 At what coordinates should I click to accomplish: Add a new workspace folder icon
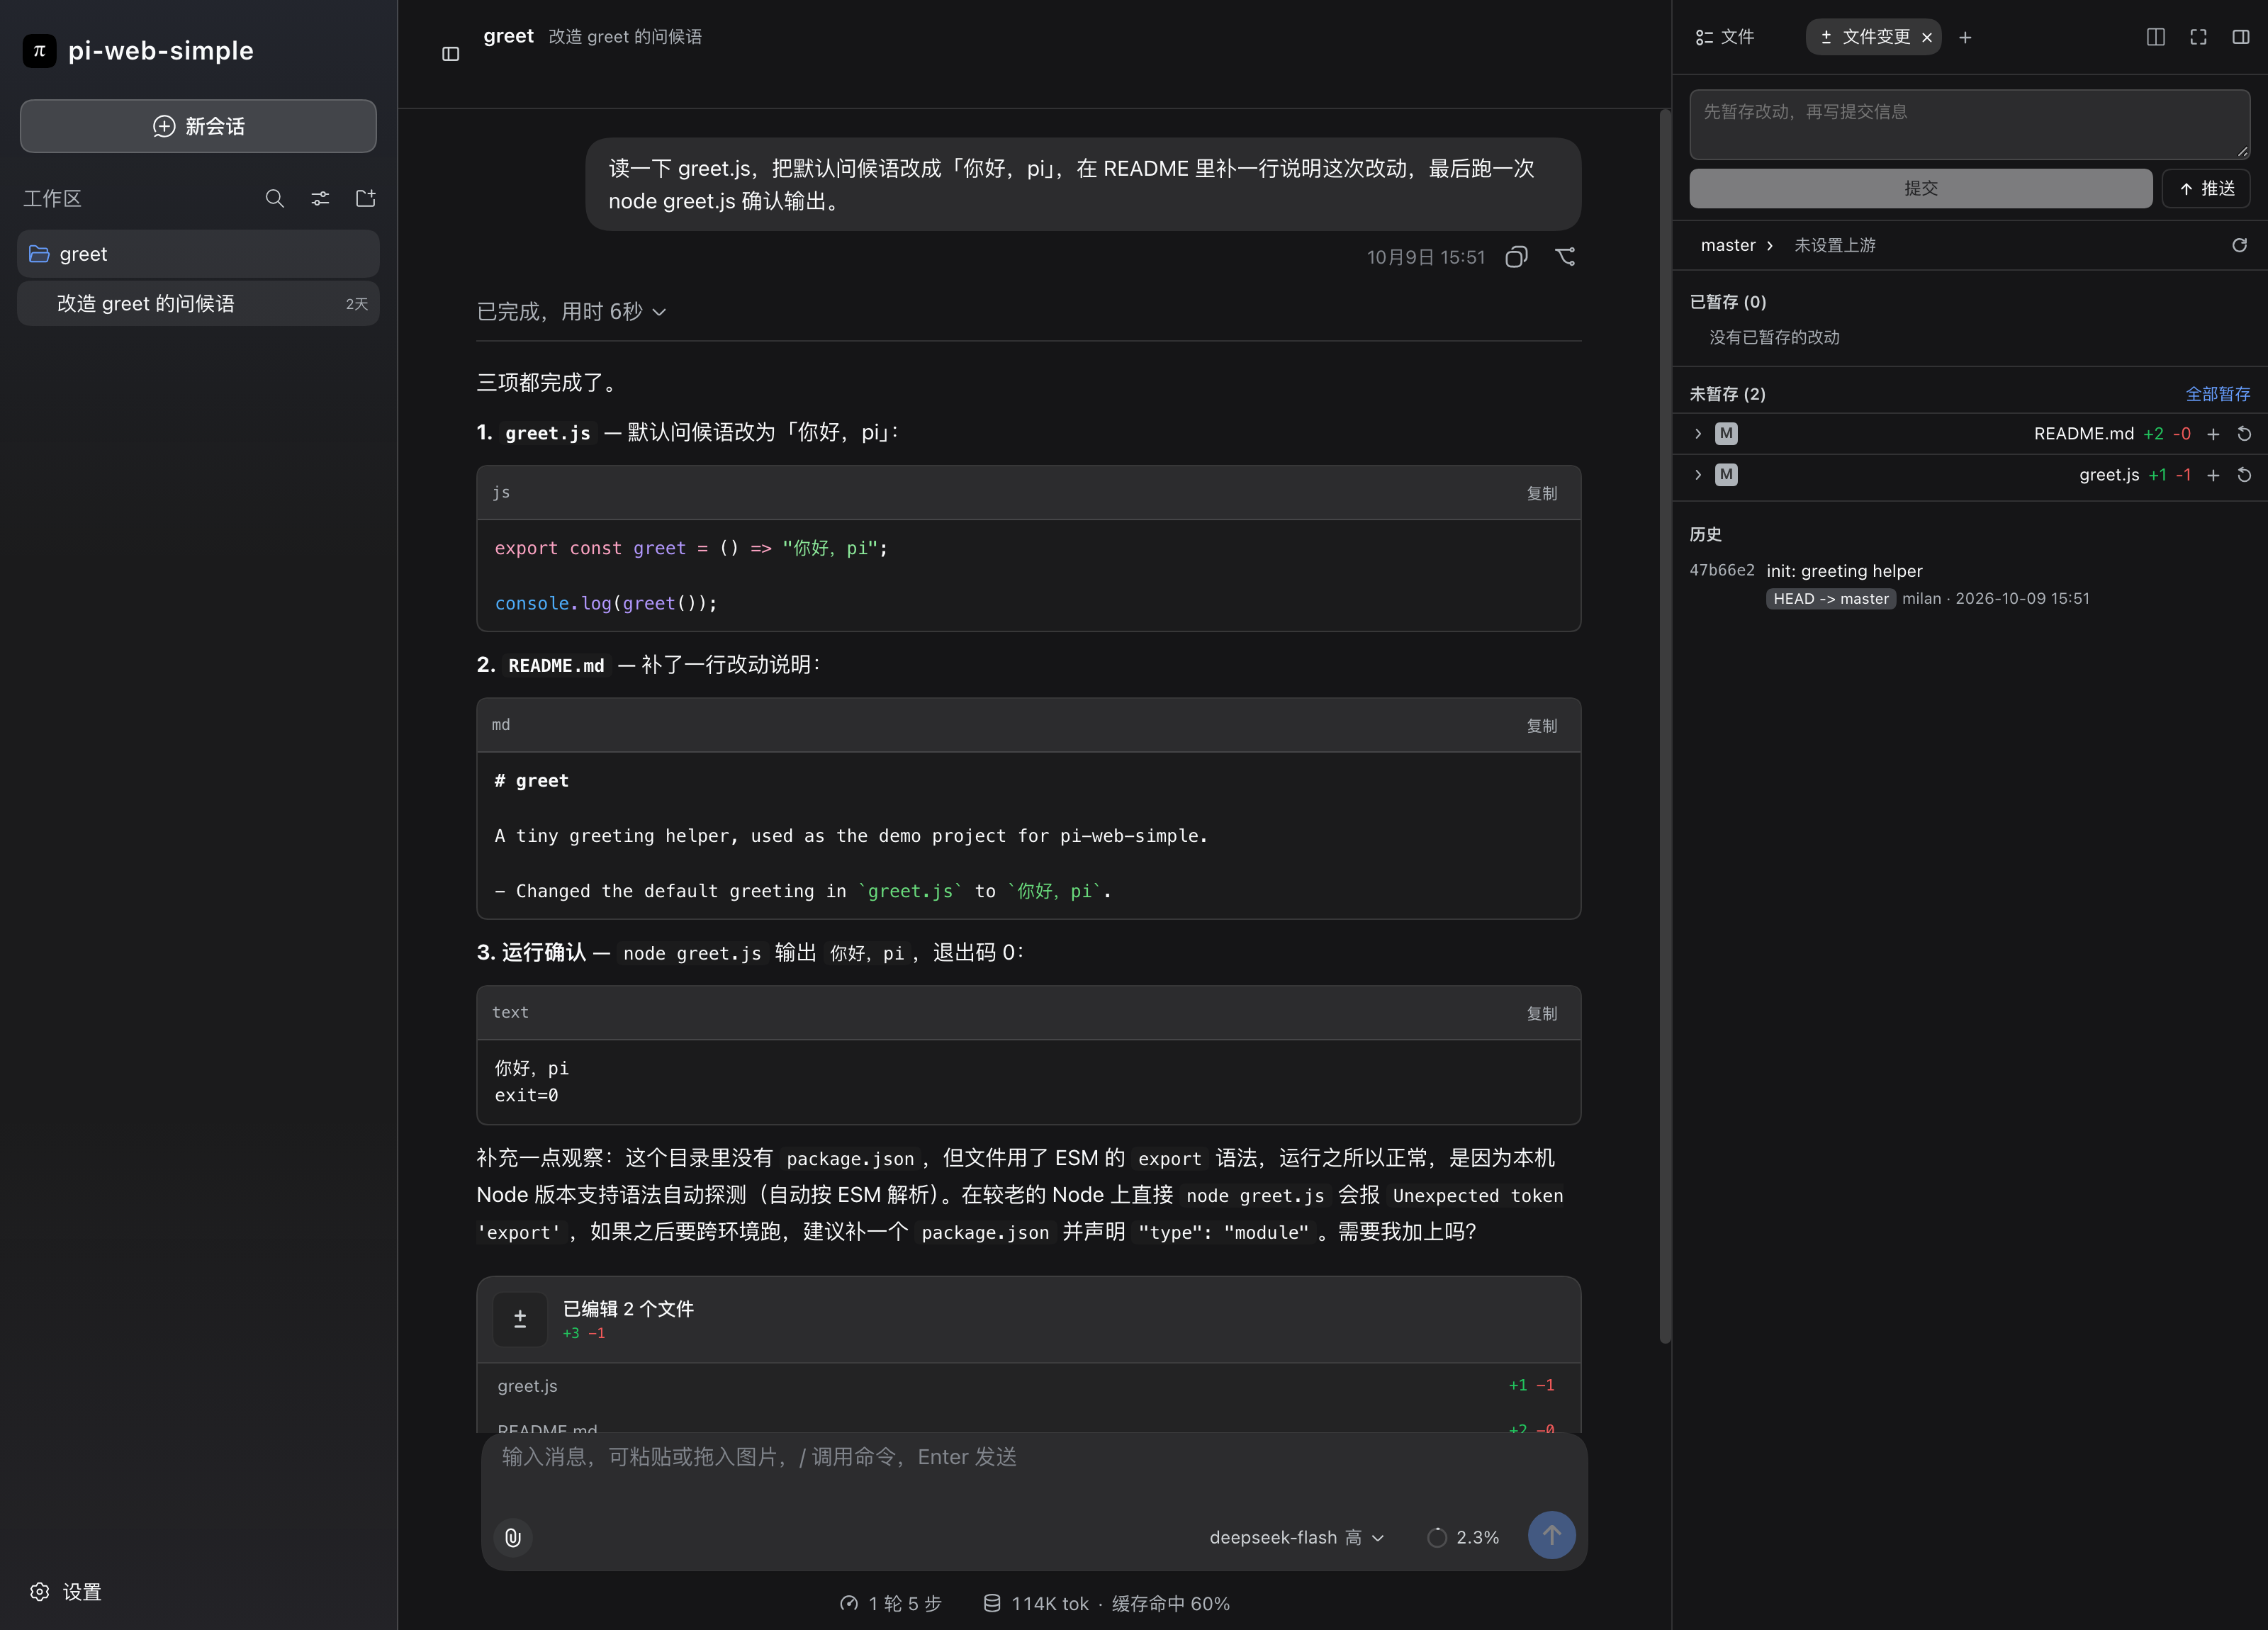point(366,198)
